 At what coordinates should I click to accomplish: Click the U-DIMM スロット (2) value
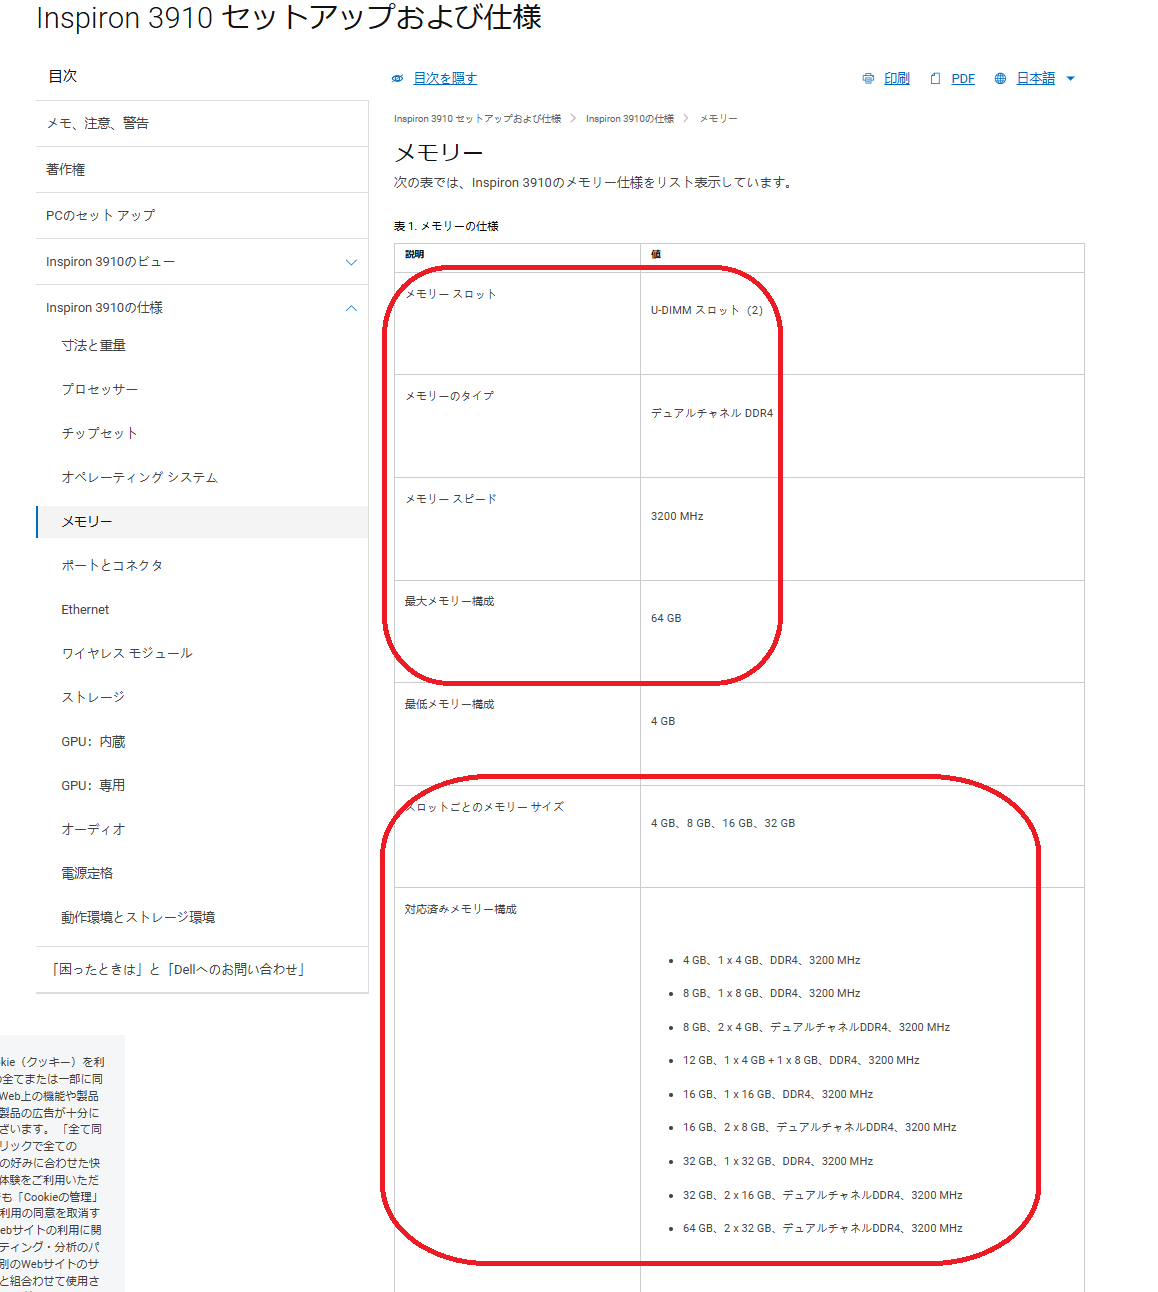[x=707, y=310]
